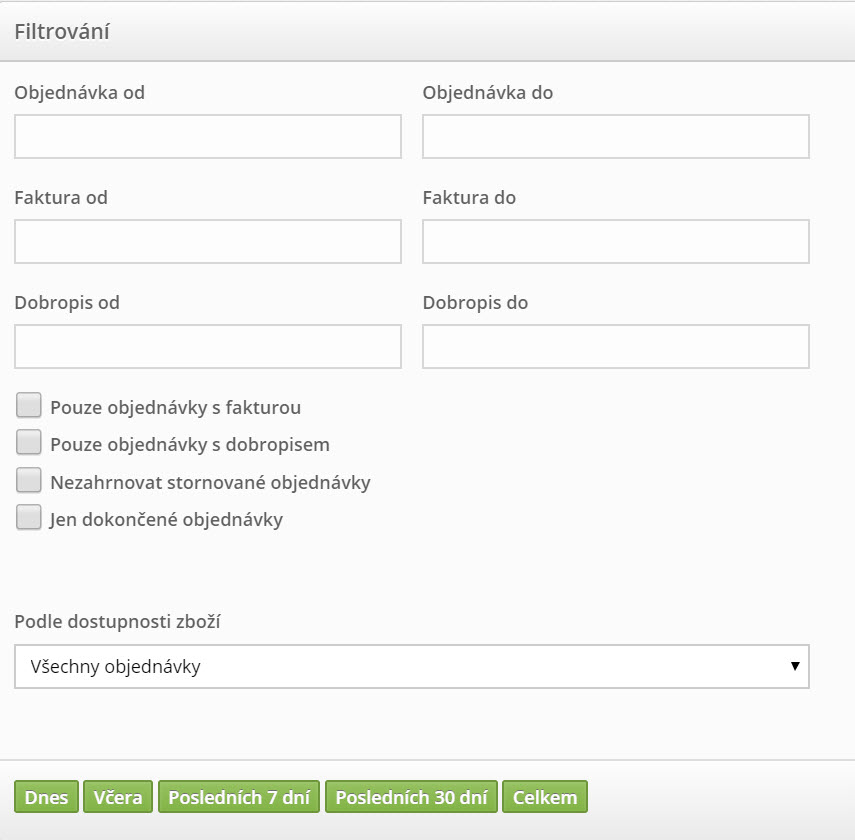Image resolution: width=855 pixels, height=840 pixels.
Task: Enable Pouze objednávky s fakturou checkbox
Action: pyautogui.click(x=28, y=405)
